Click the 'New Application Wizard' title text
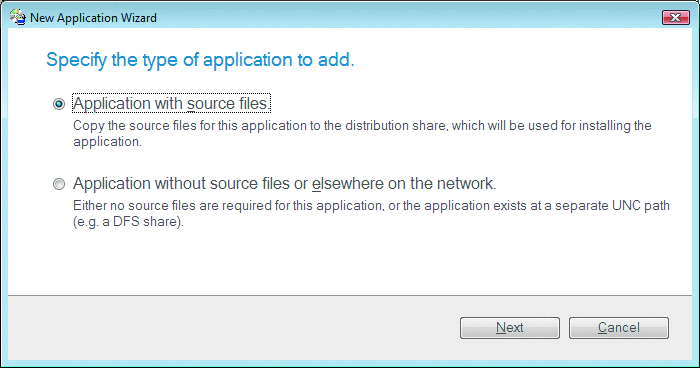This screenshot has height=368, width=700. coord(93,18)
